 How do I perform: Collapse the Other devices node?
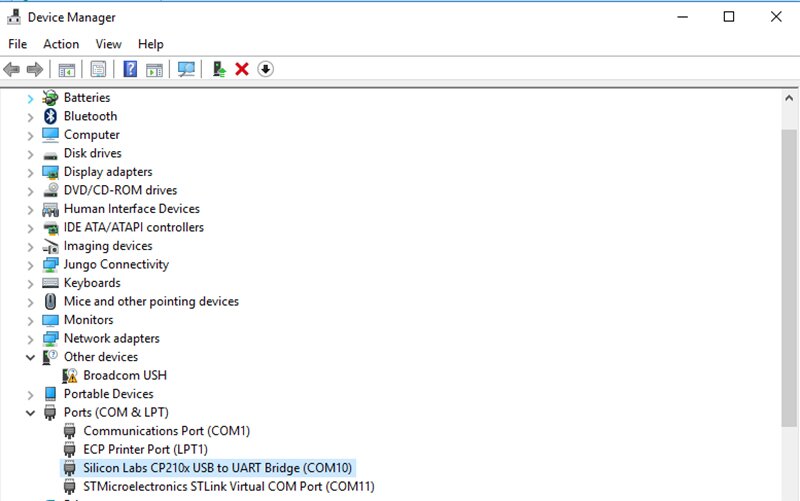tap(30, 358)
